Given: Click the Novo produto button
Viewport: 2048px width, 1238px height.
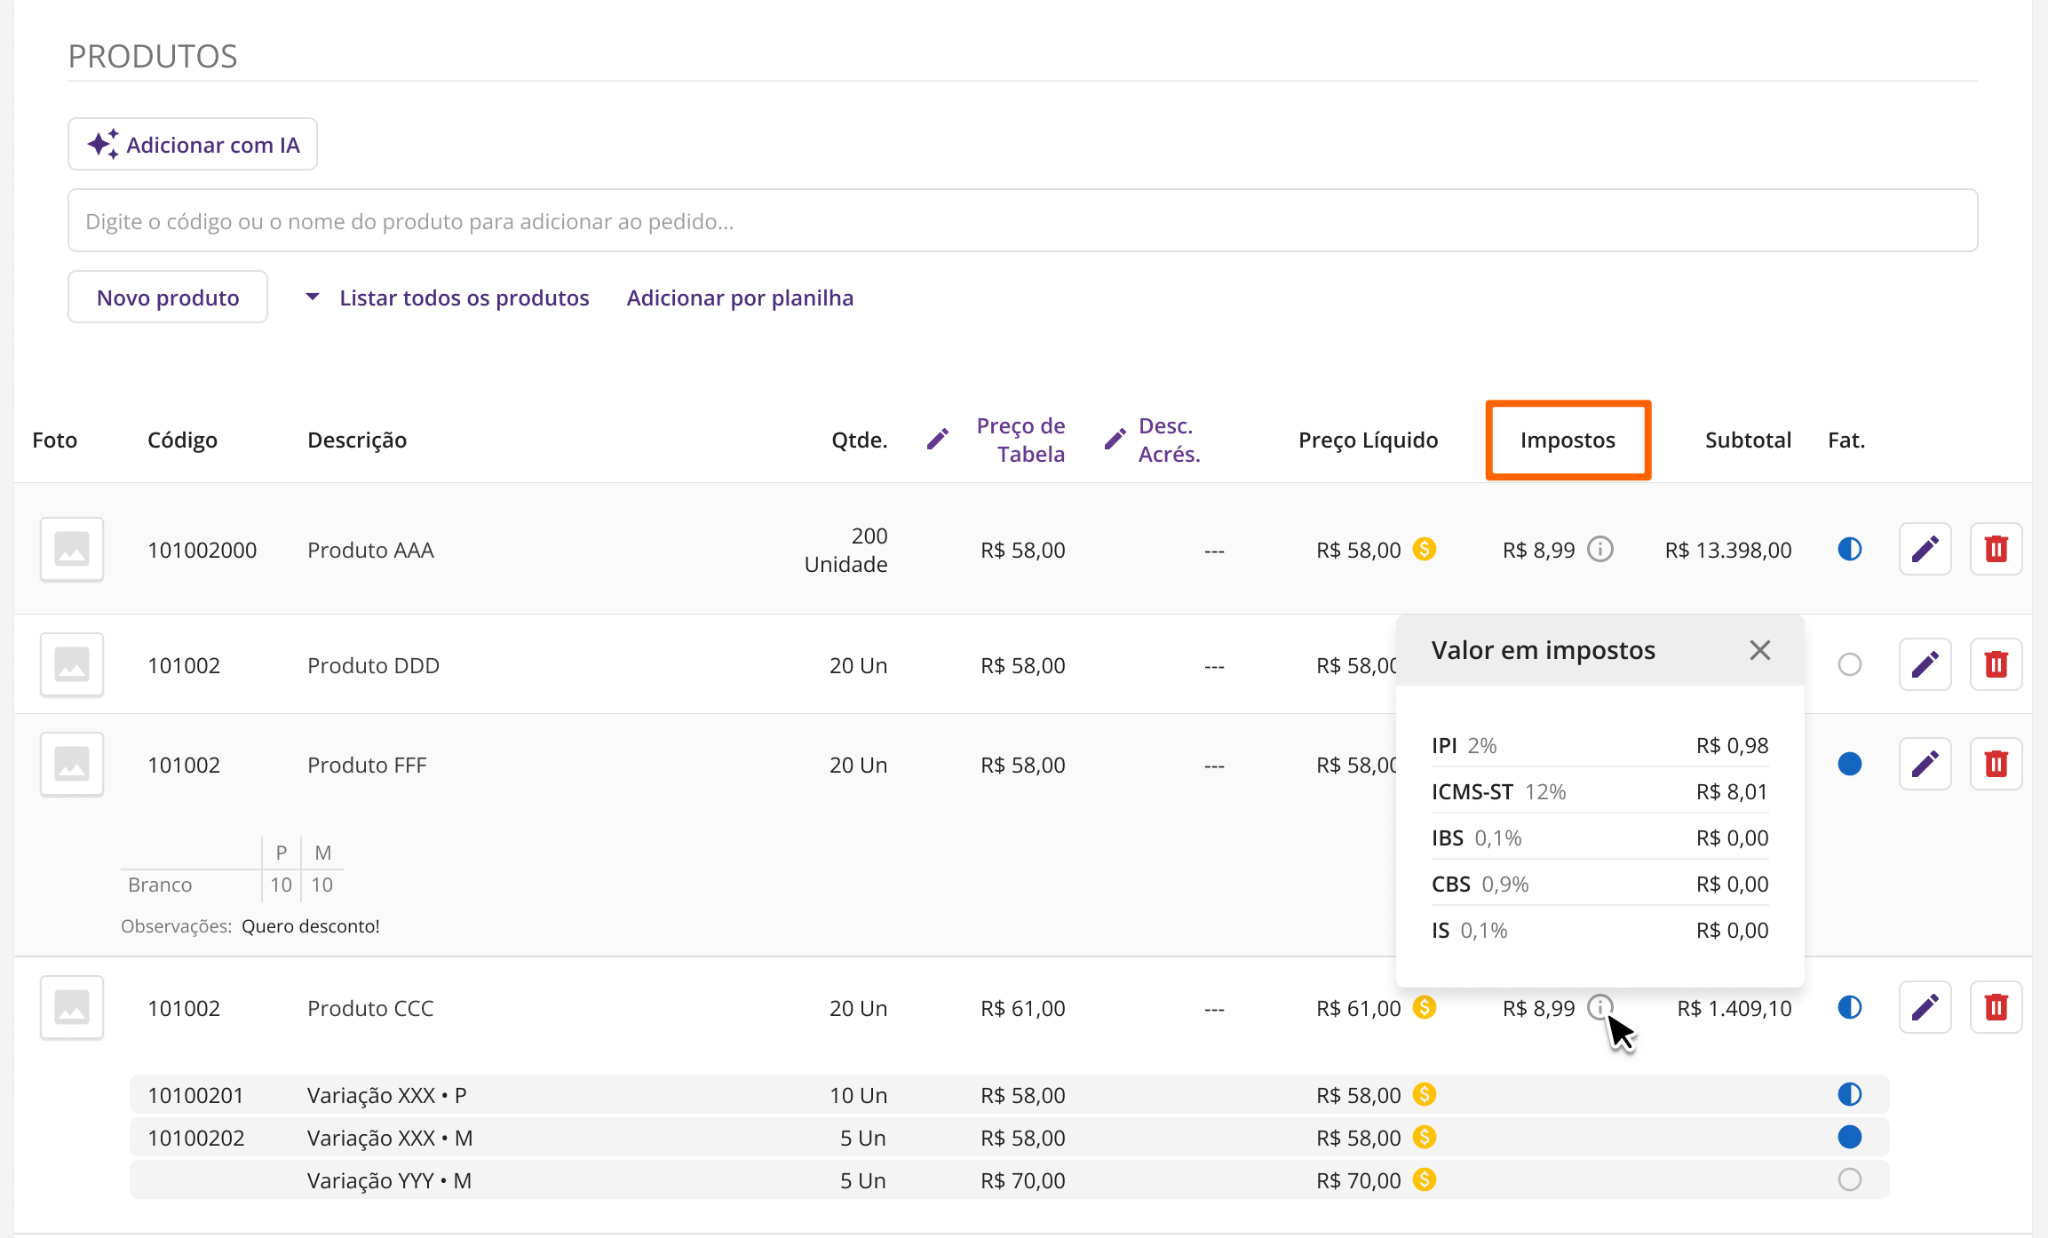Looking at the screenshot, I should [167, 297].
